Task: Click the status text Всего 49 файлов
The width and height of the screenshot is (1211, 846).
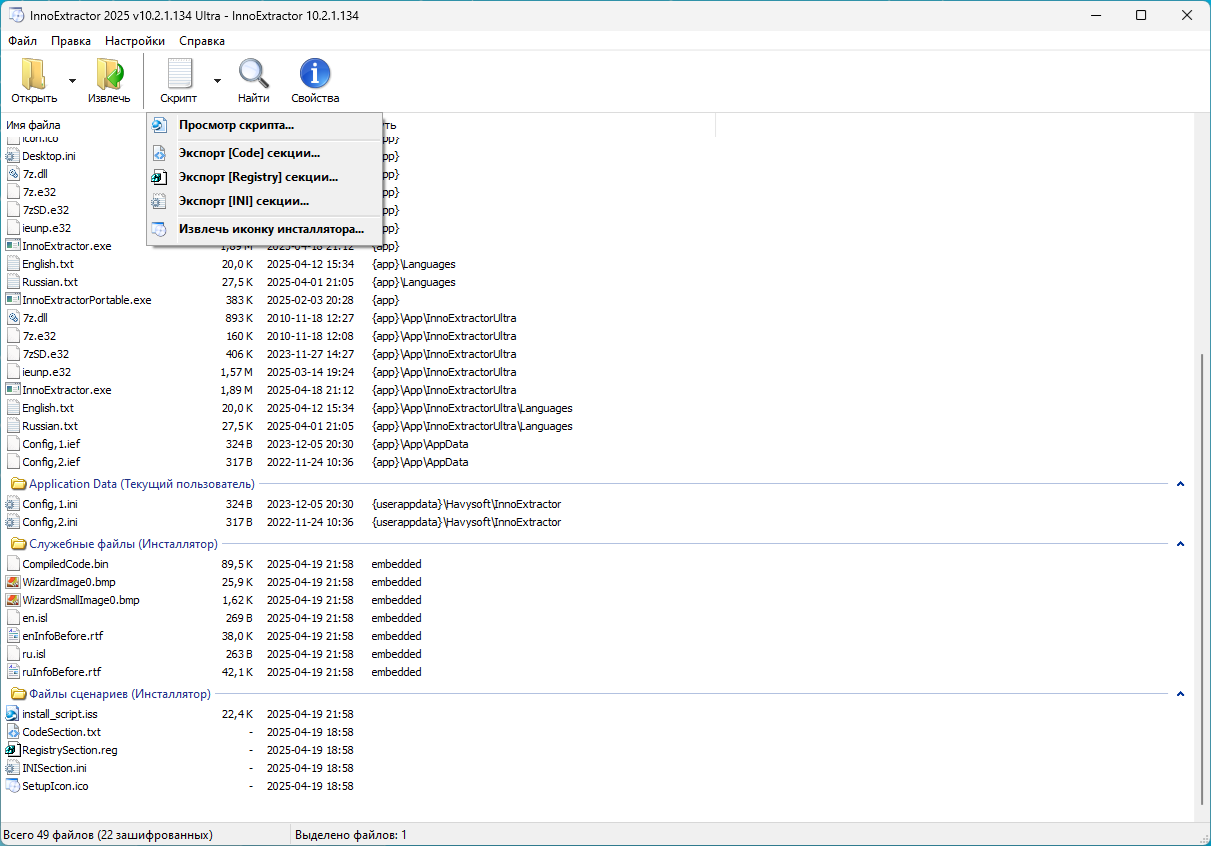Action: [108, 834]
